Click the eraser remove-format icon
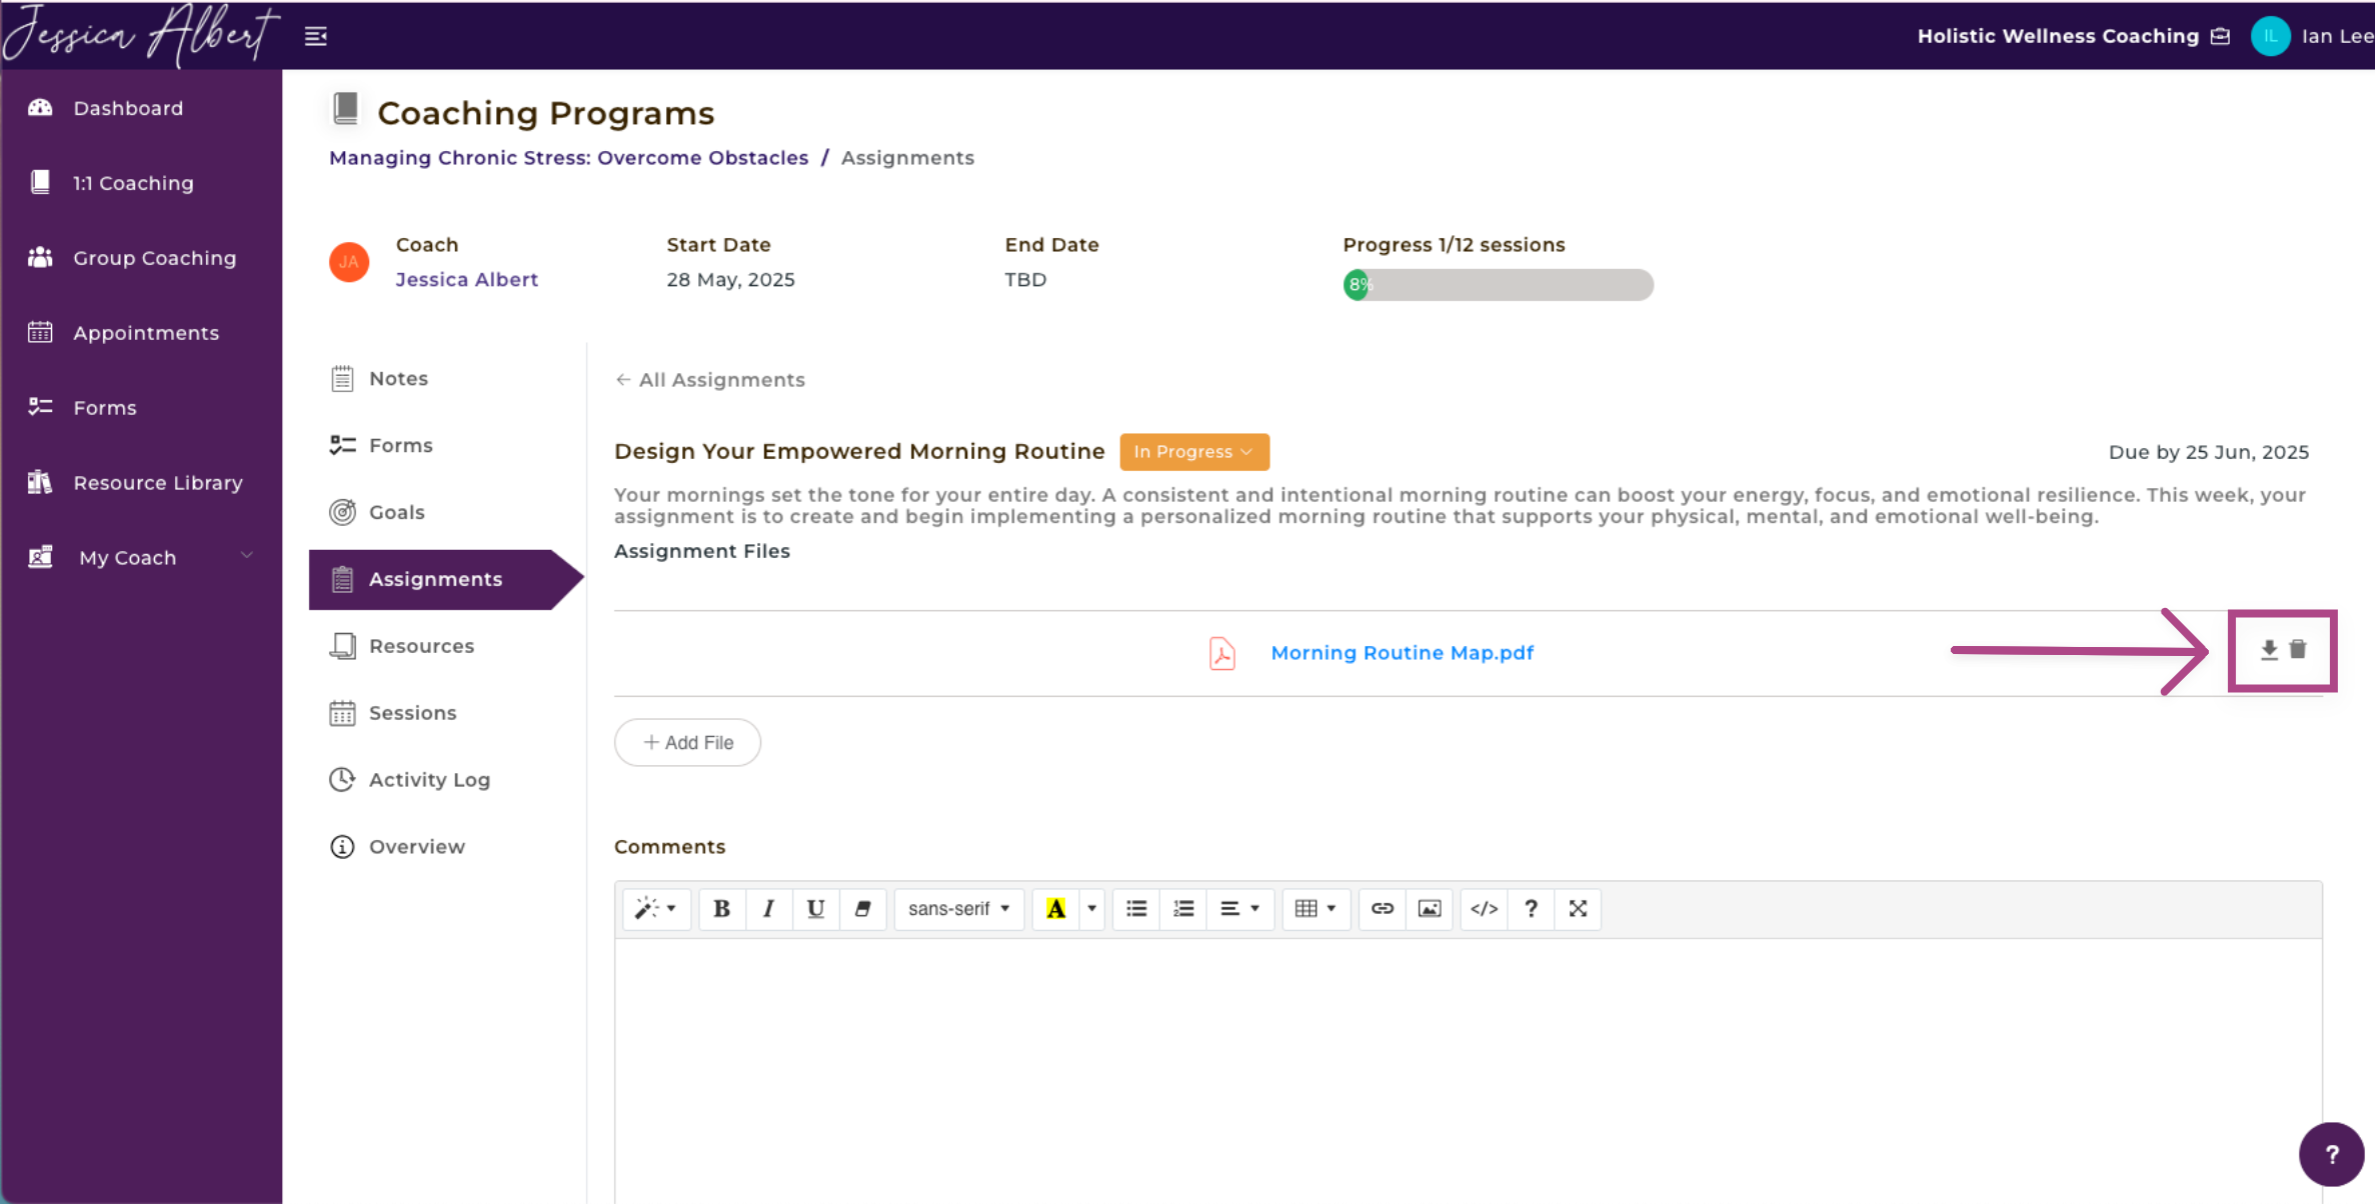The image size is (2375, 1204). pos(863,909)
